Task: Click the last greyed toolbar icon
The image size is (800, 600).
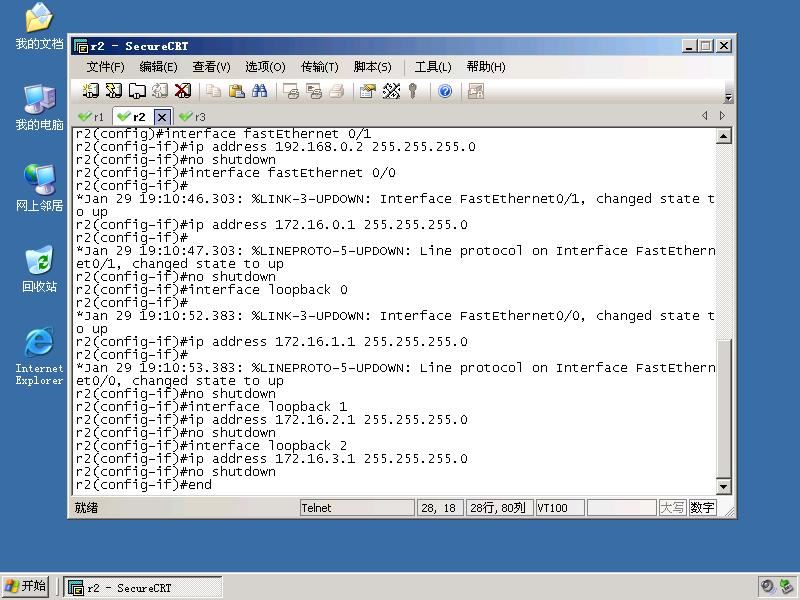Action: point(476,91)
